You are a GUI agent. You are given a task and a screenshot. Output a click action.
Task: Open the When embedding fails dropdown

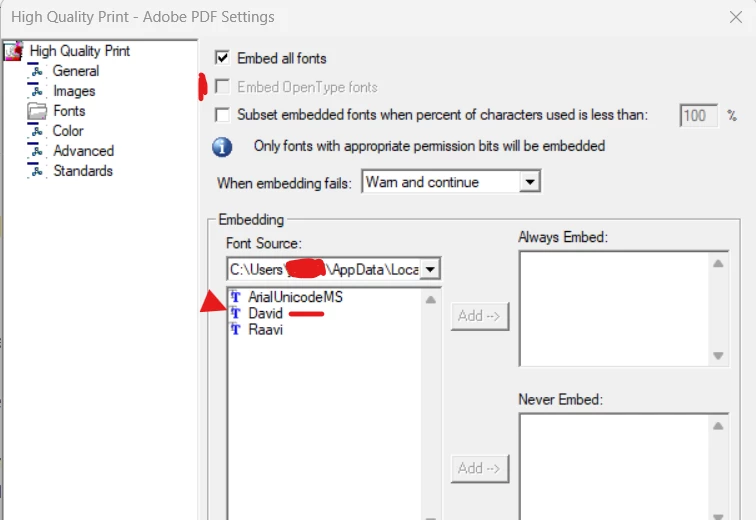pyautogui.click(x=530, y=182)
